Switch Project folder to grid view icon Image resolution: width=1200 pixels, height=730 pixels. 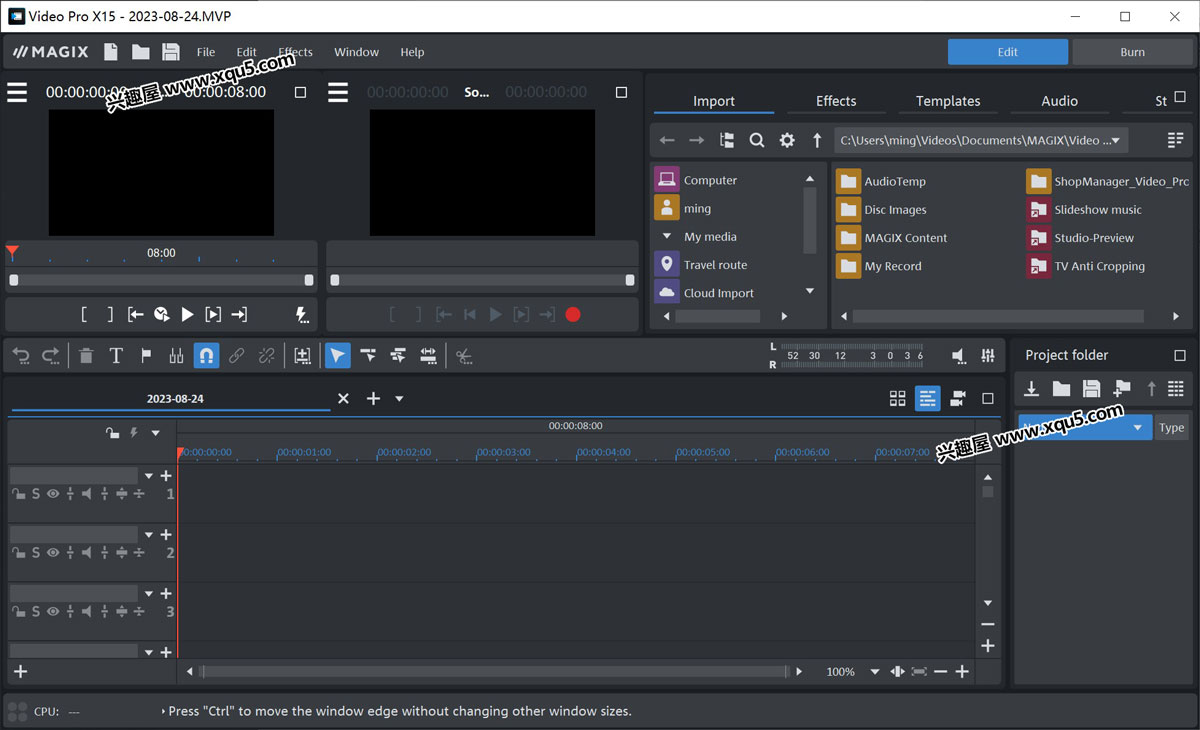(1175, 389)
